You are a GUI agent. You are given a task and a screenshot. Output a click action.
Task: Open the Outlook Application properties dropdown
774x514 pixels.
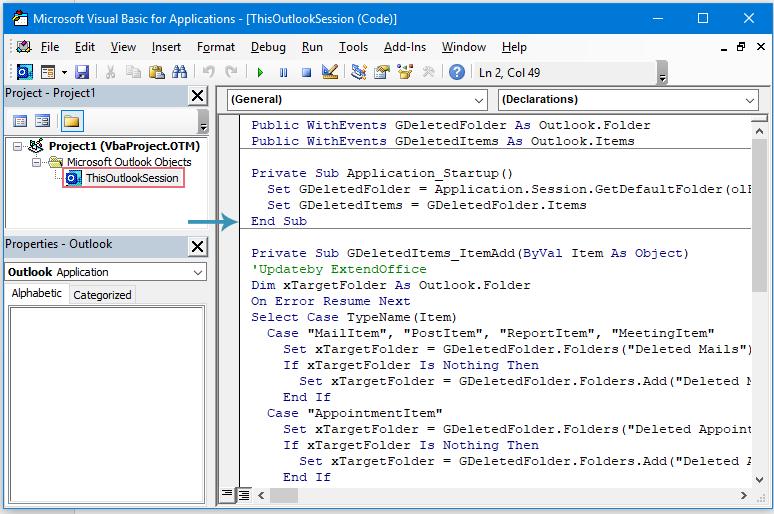coord(196,272)
